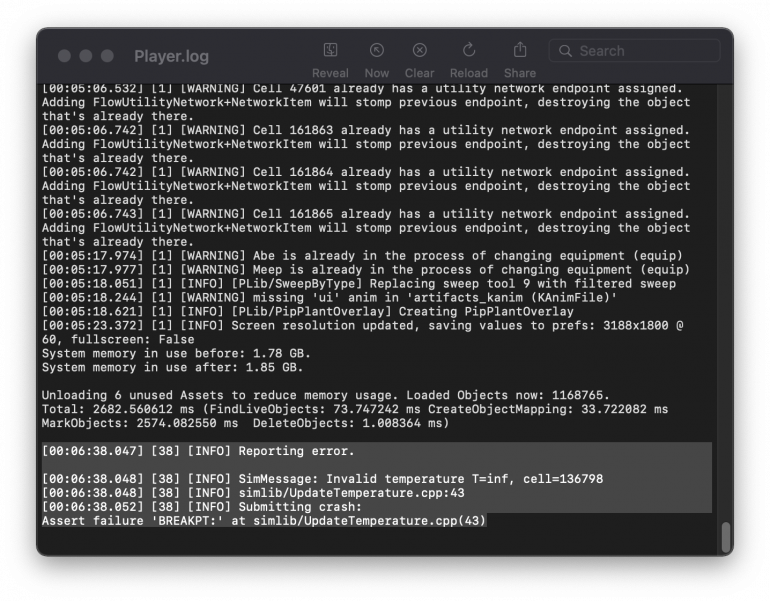
Task: Close the Player.log window
Action: click(x=64, y=56)
